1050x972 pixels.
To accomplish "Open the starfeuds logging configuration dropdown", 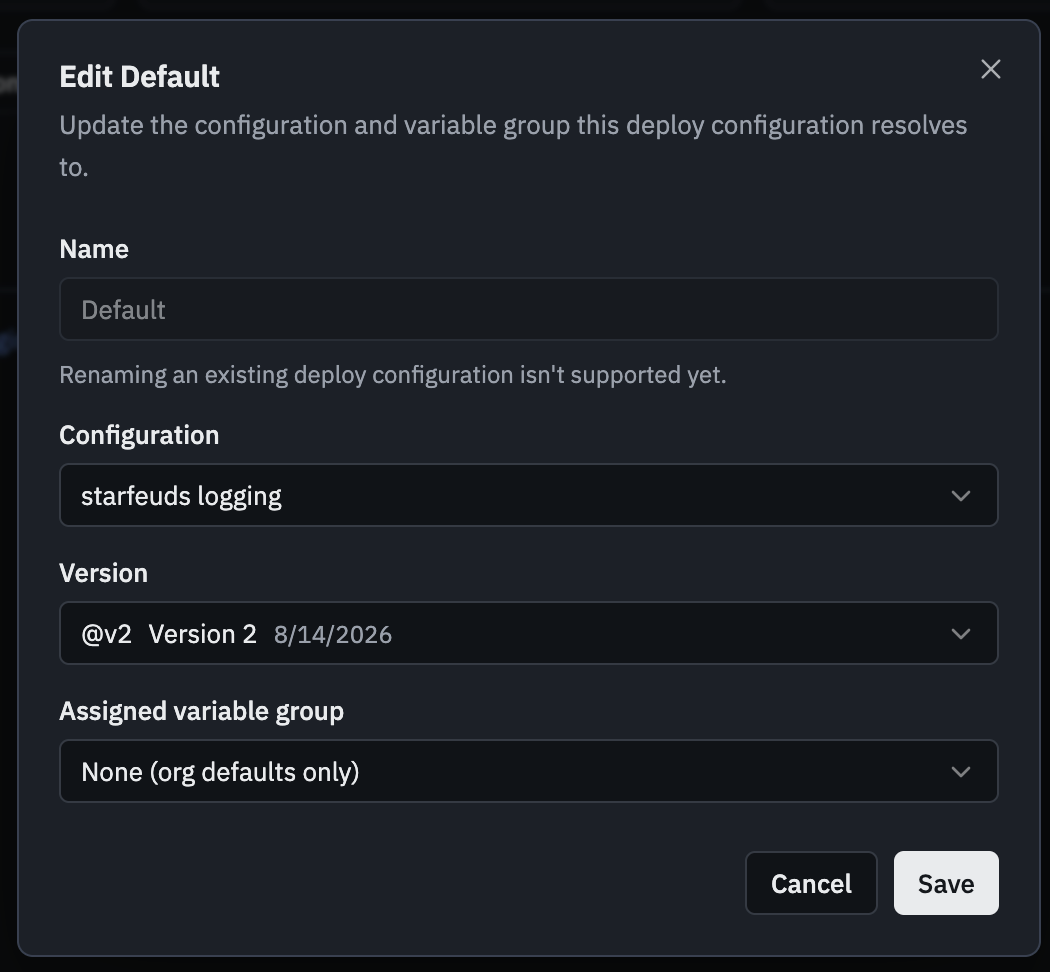I will pyautogui.click(x=528, y=495).
